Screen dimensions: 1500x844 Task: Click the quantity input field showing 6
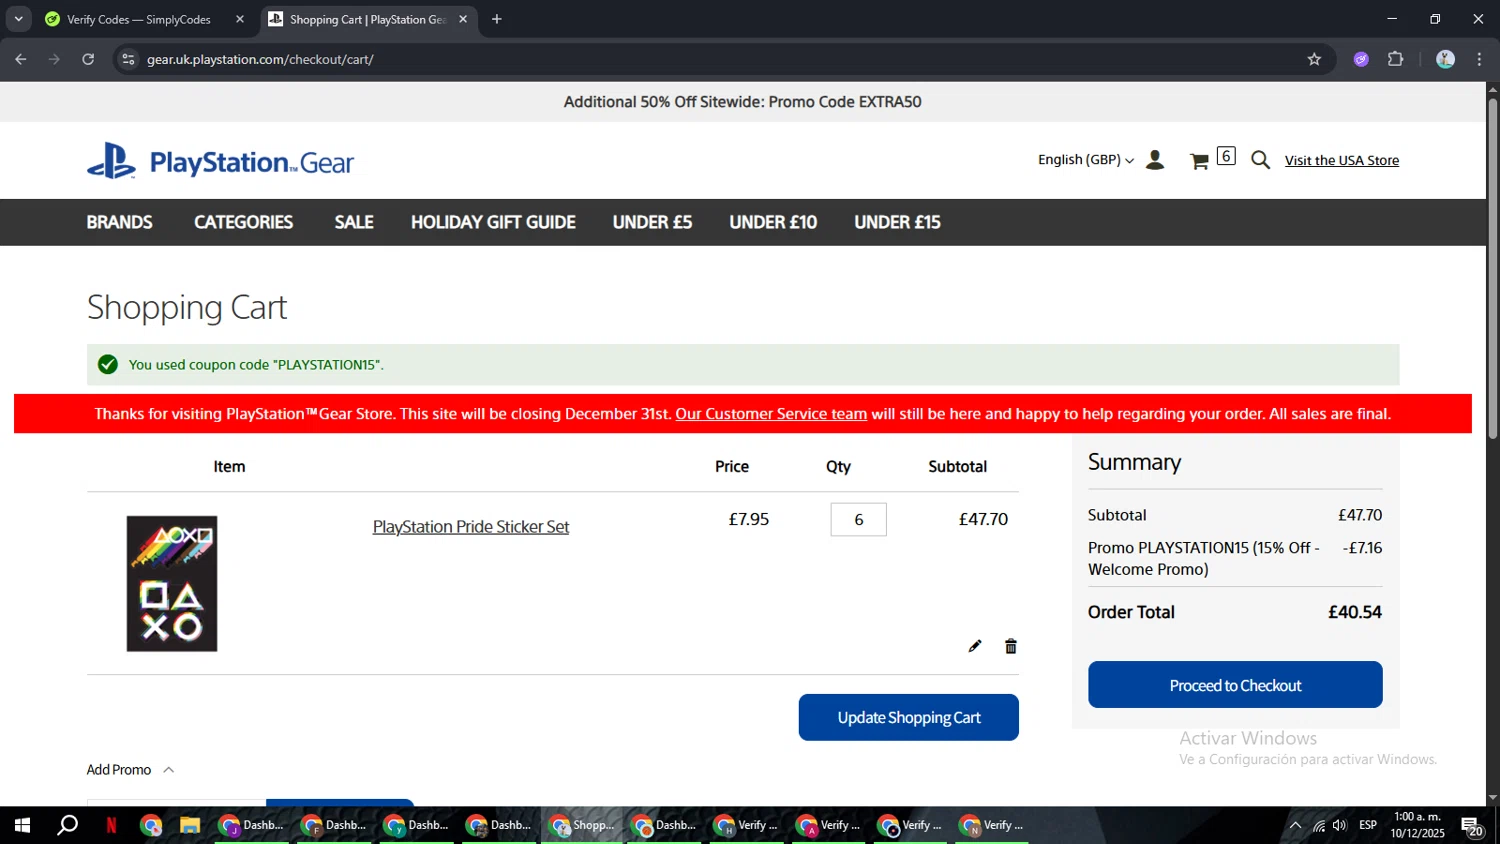858,519
